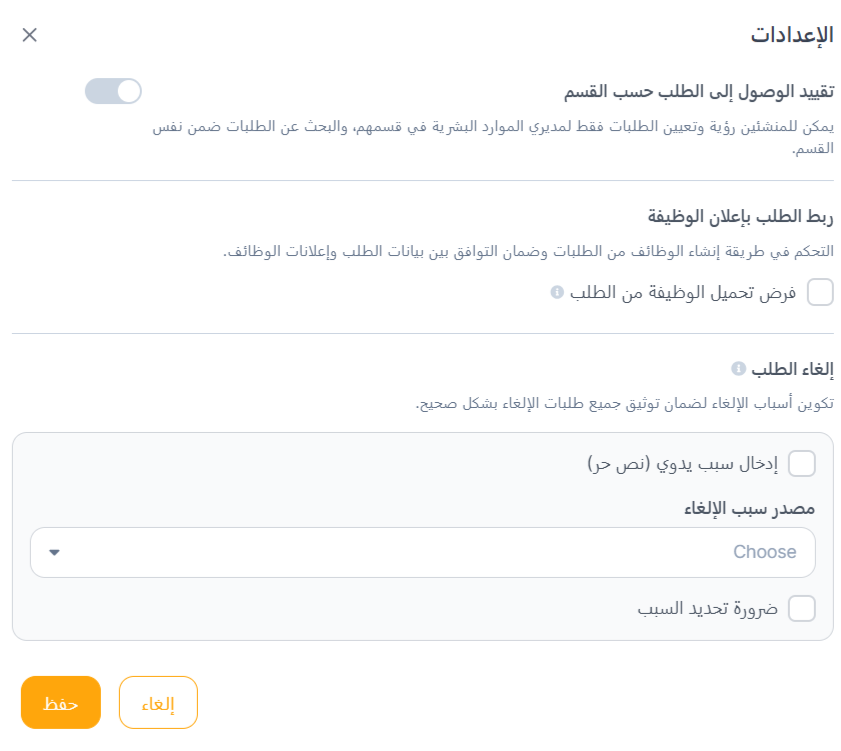The image size is (841, 751).
Task: Save settings with the حفظ button
Action: 61,703
